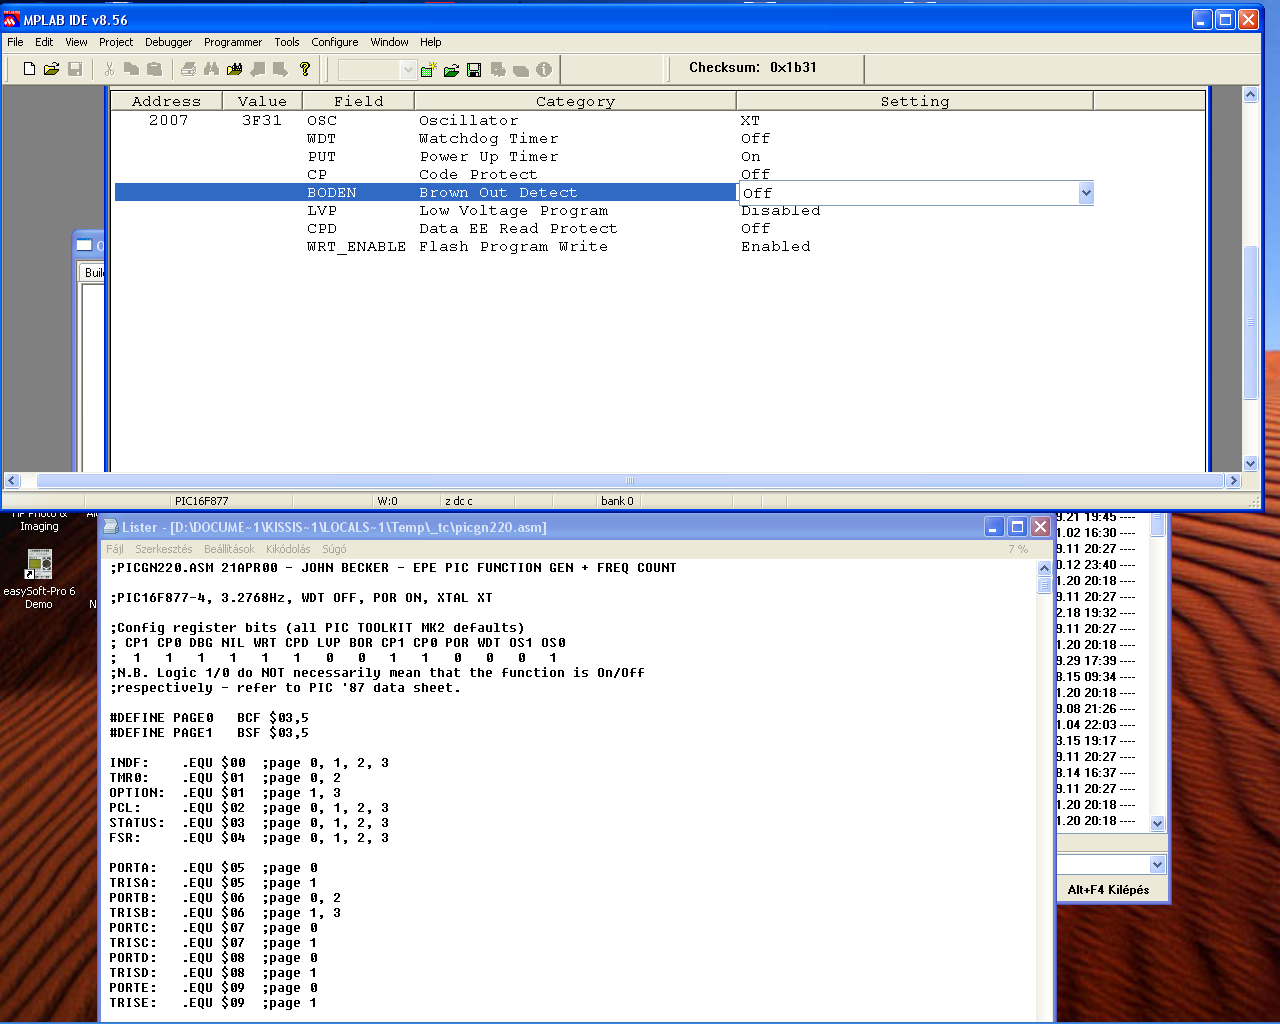The height and width of the screenshot is (1024, 1280).
Task: Open the Kikódolás menu in Lister
Action: point(288,549)
